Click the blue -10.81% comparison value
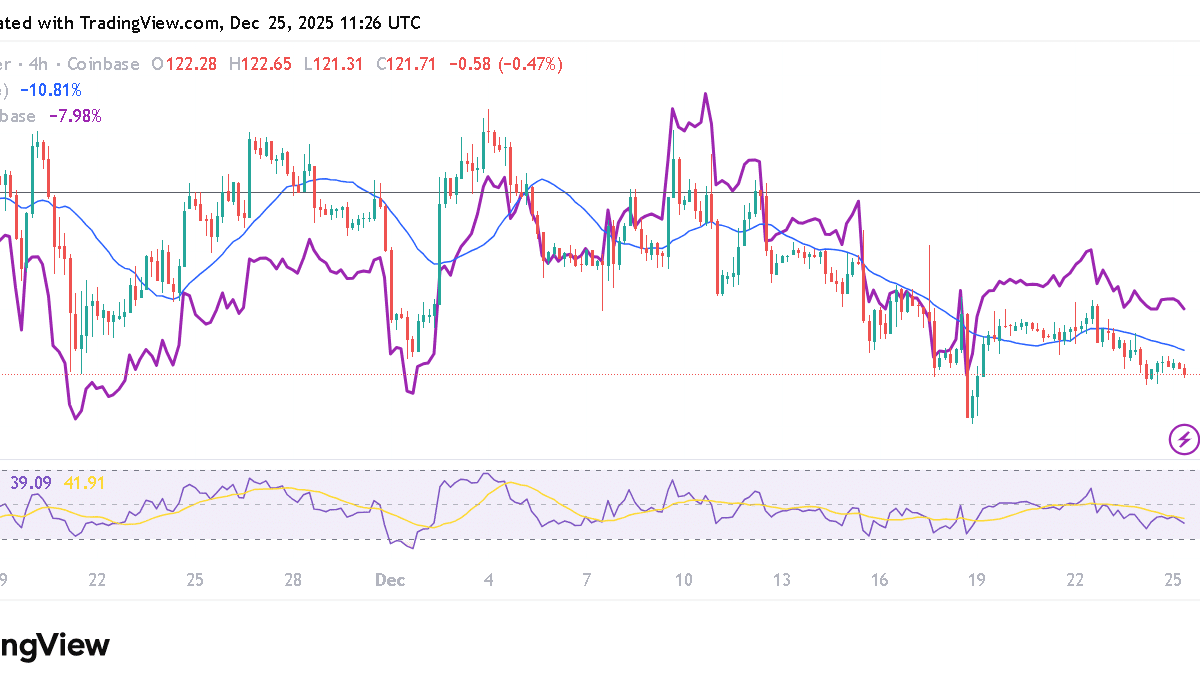 click(55, 90)
